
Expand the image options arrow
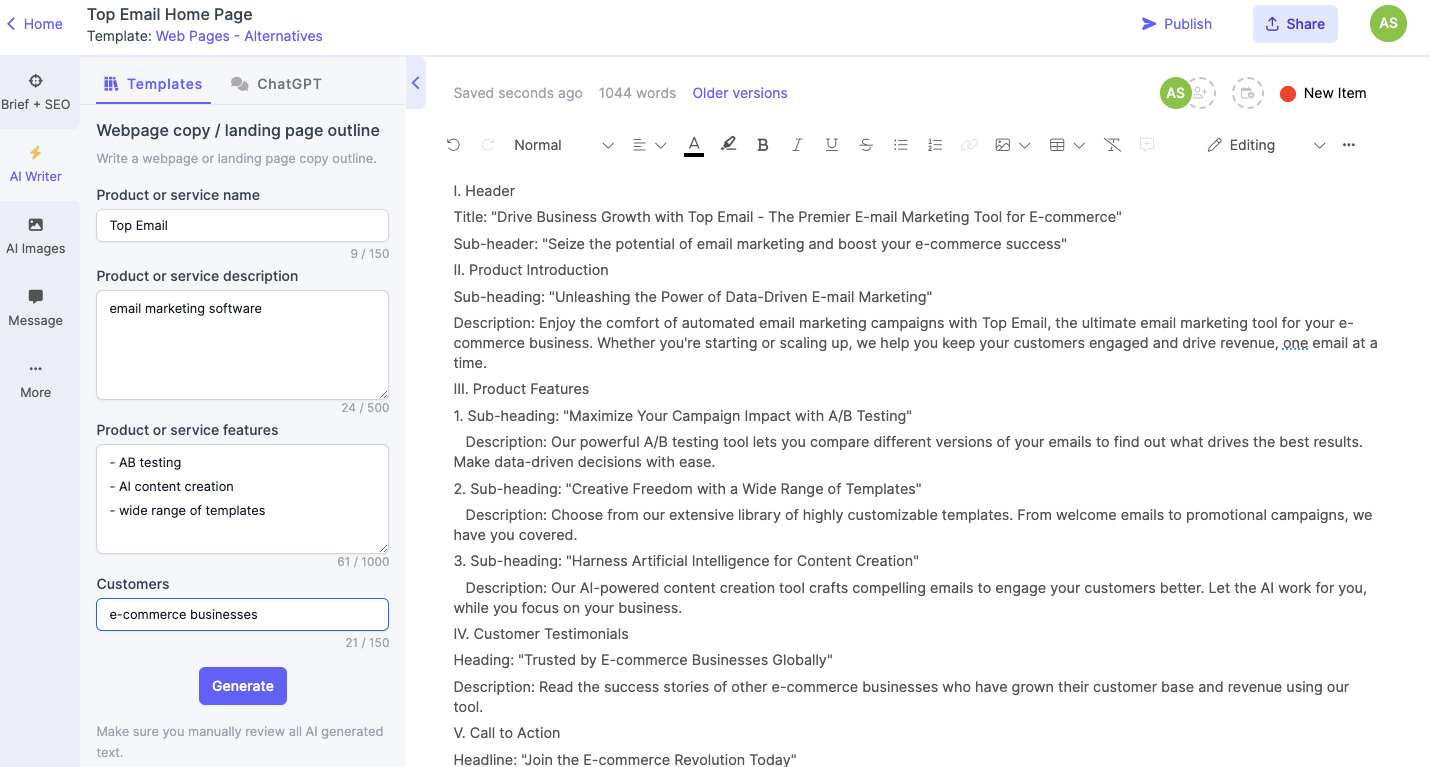tap(1025, 146)
